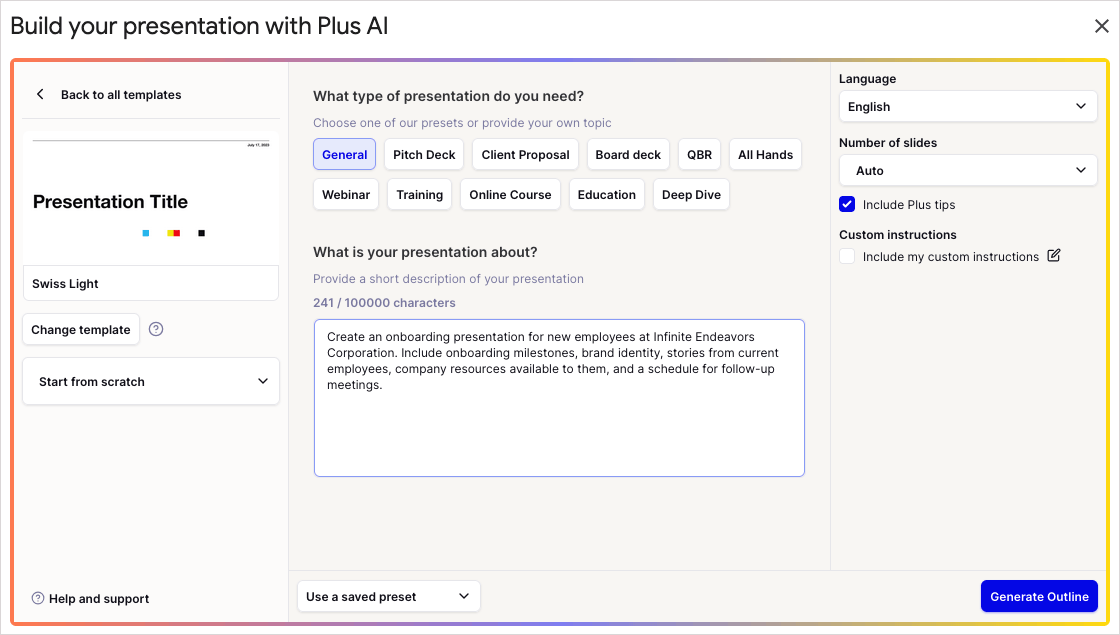Close the Plus AI dialog
1120x635 pixels.
(1101, 26)
